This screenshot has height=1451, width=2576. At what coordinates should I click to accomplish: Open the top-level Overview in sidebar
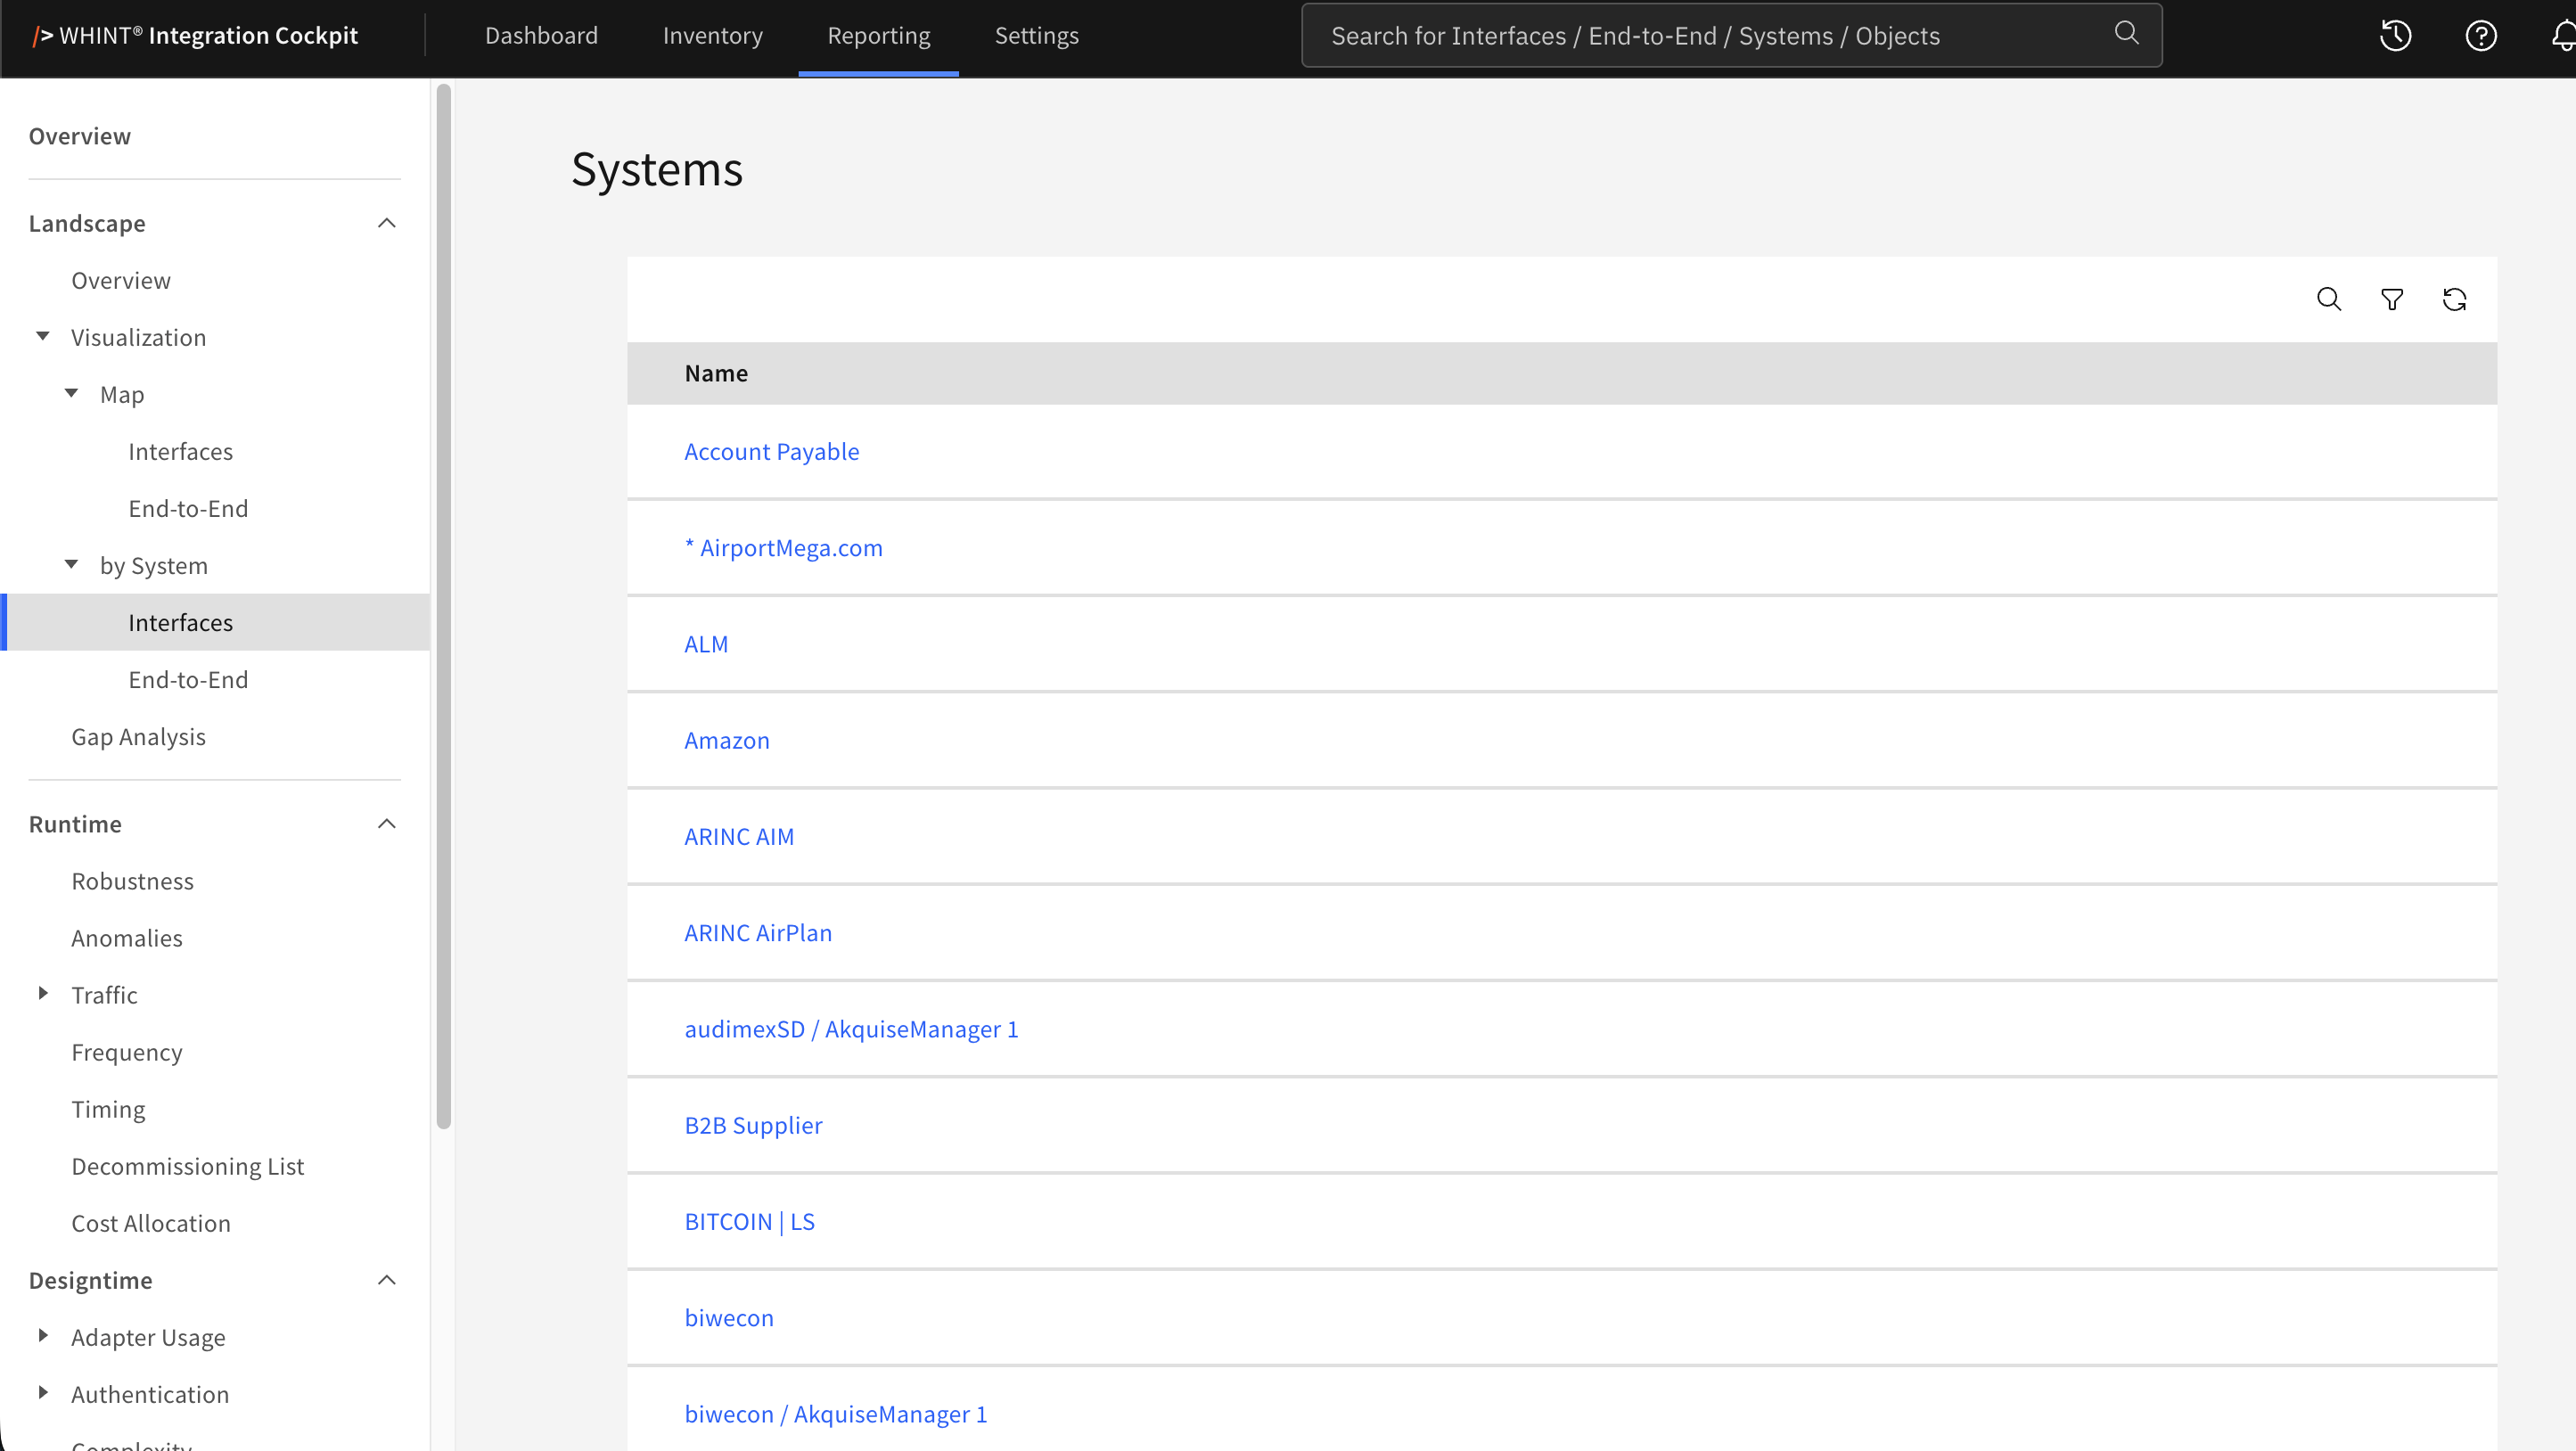tap(80, 136)
